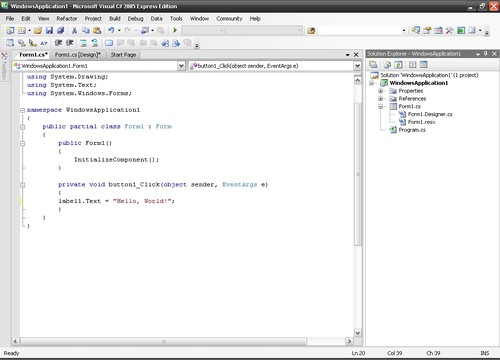Click the Save All toolbar icon
This screenshot has height=360, width=500.
coord(60,31)
